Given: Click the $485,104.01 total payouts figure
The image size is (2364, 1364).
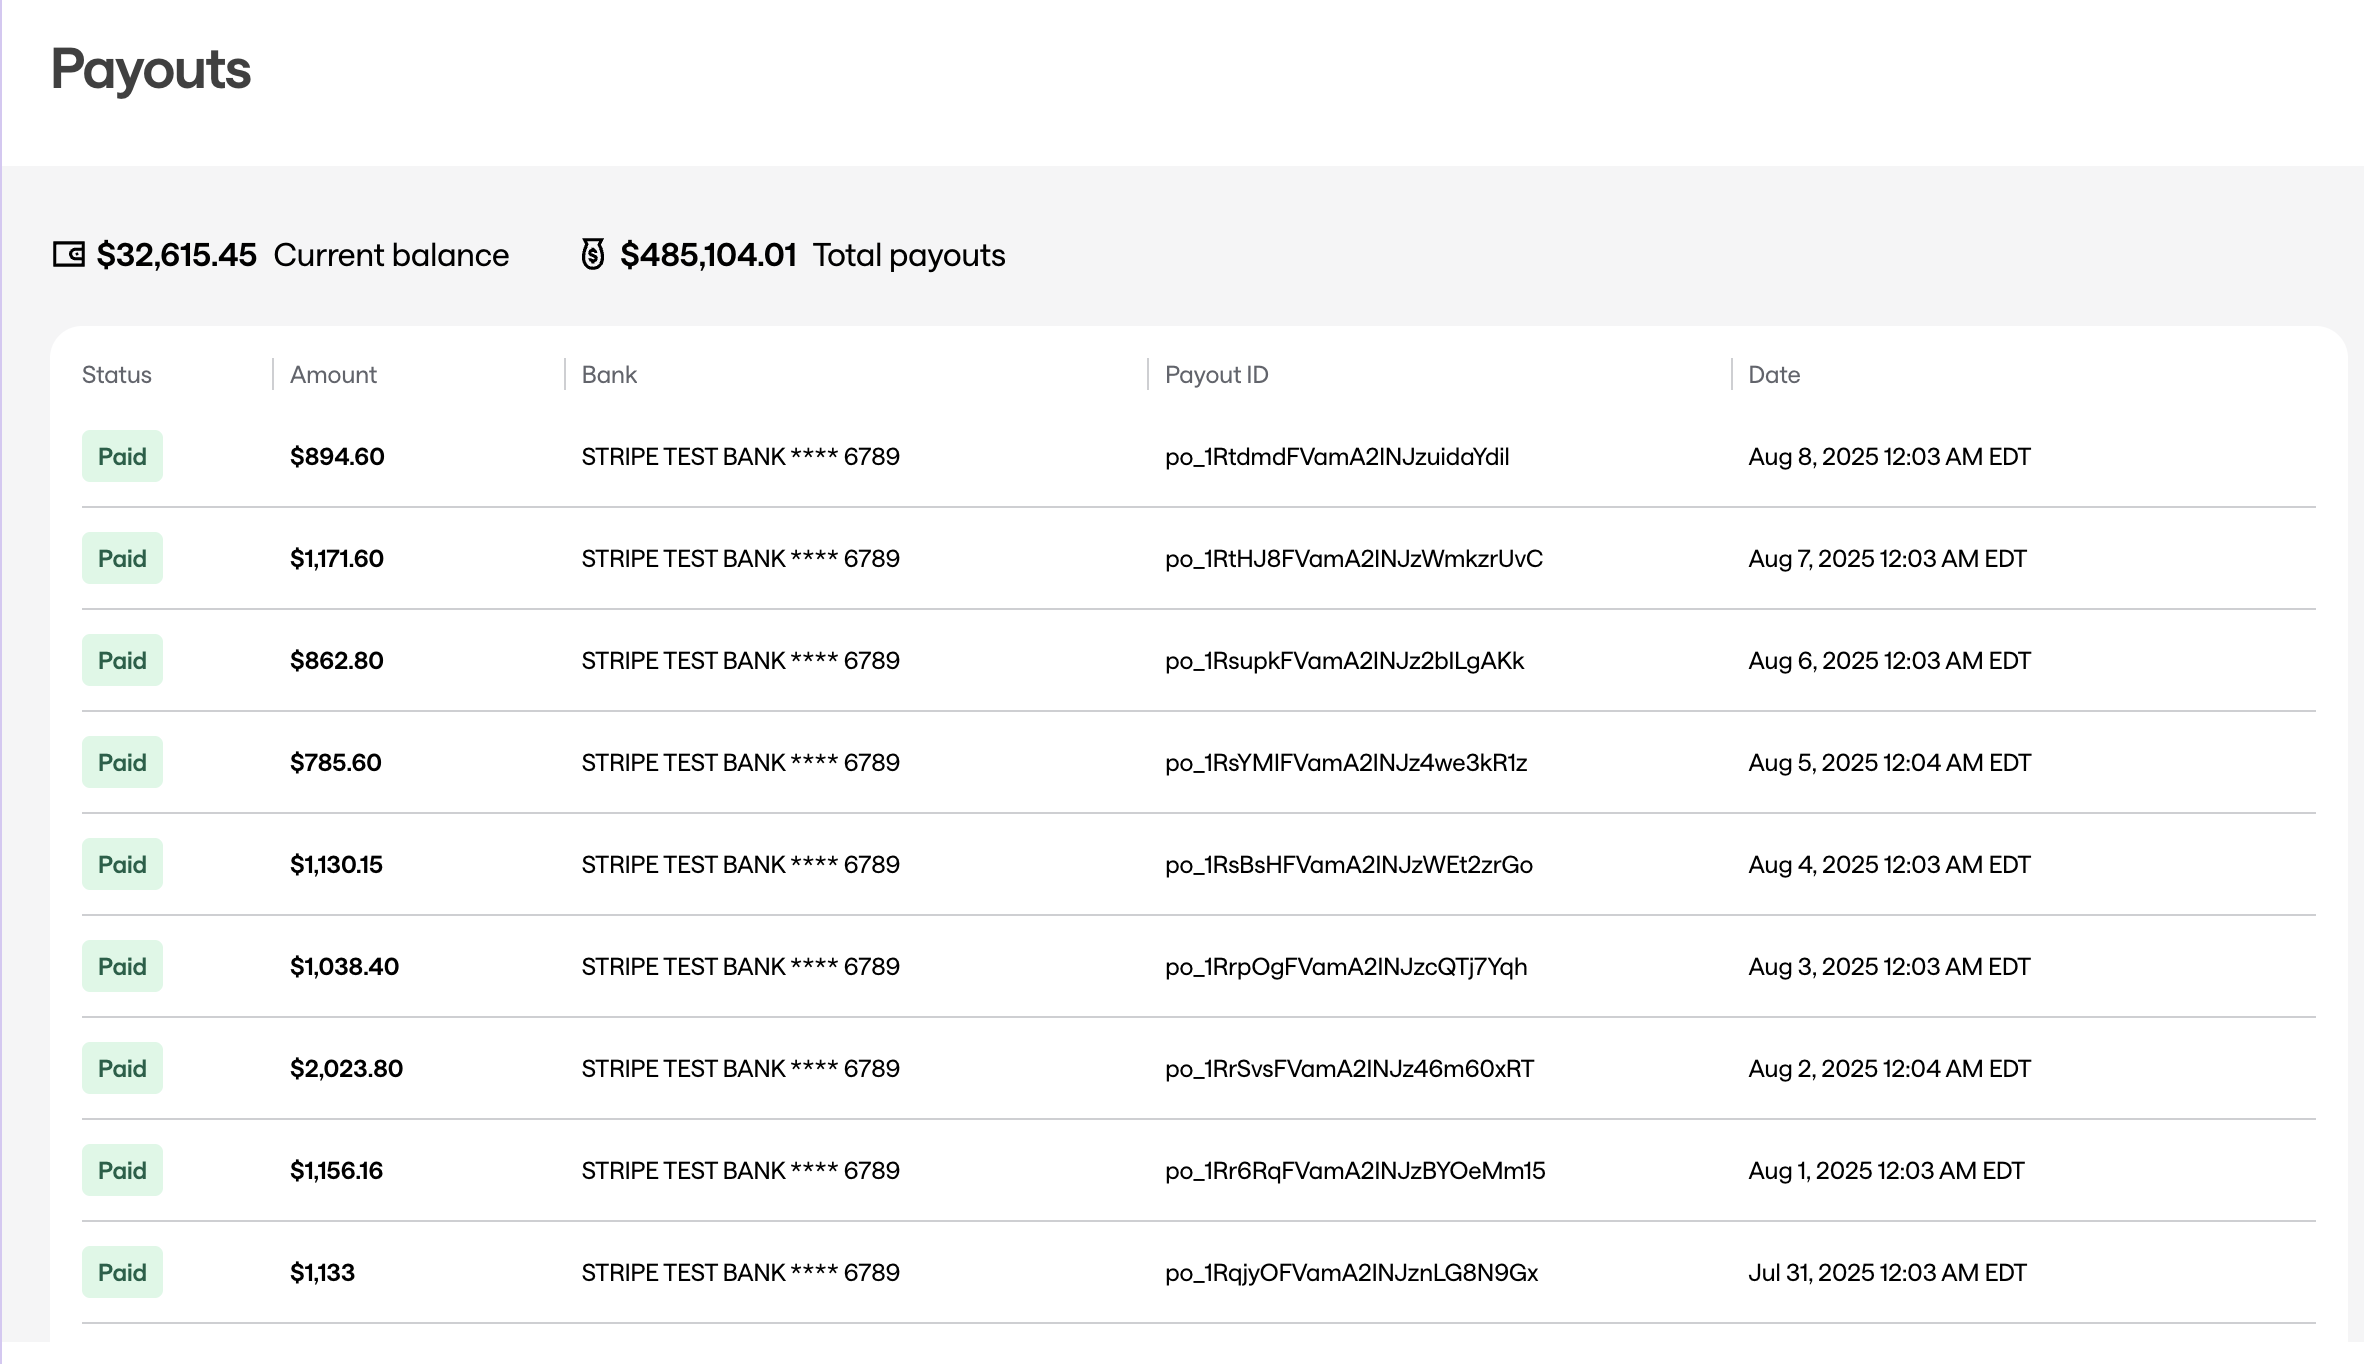Looking at the screenshot, I should tap(708, 255).
